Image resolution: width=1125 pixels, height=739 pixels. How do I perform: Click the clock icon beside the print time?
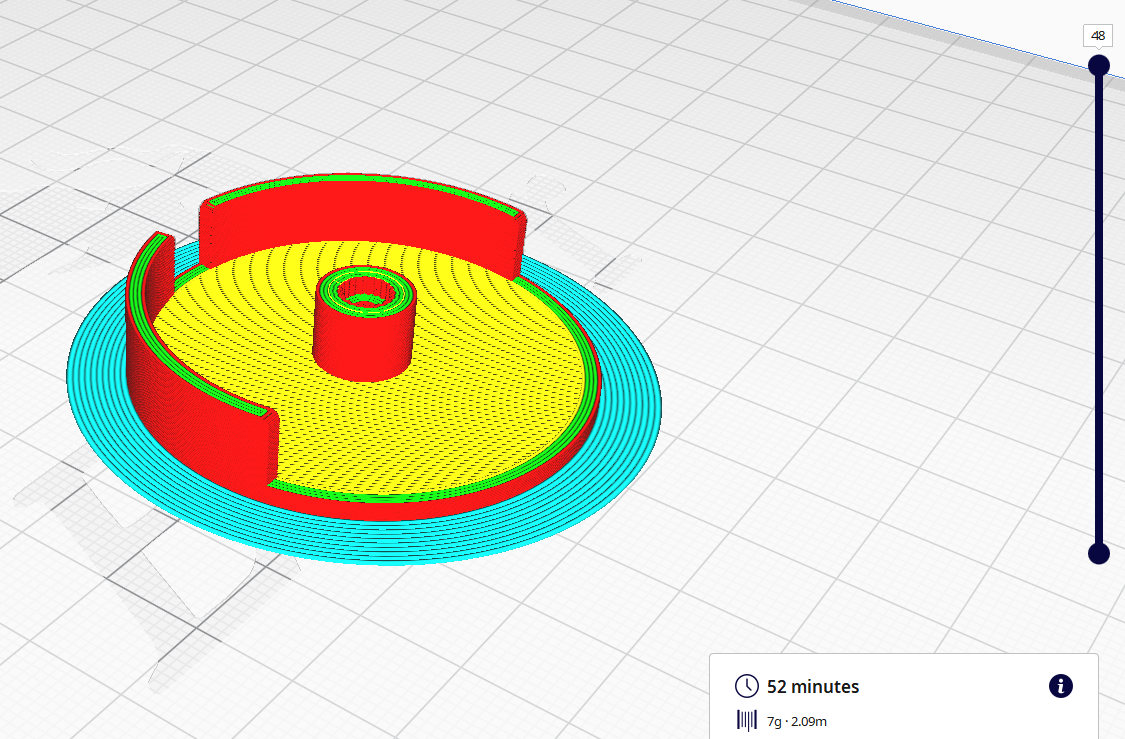pyautogui.click(x=746, y=686)
